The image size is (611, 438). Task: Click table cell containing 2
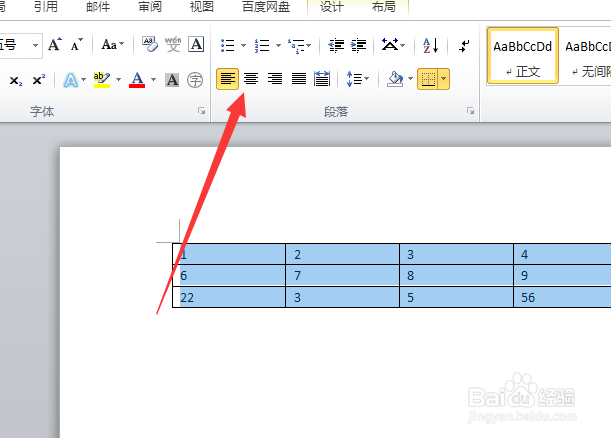[x=343, y=254]
